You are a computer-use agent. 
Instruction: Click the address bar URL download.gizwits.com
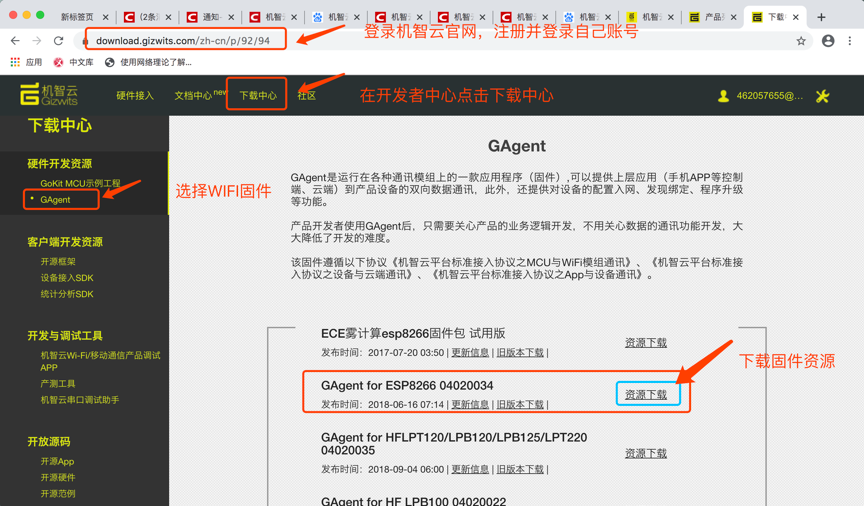183,41
